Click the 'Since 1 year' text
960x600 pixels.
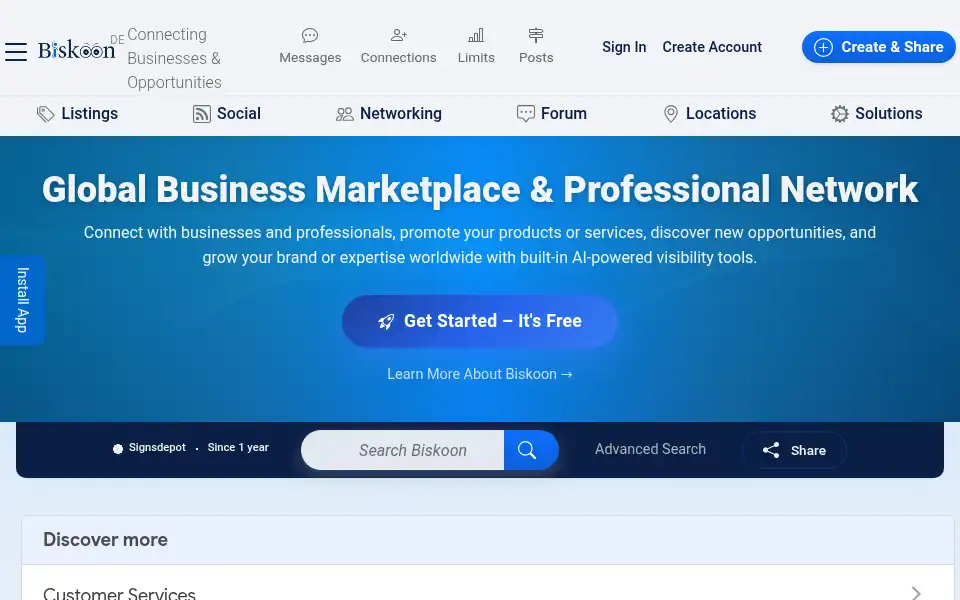click(238, 448)
